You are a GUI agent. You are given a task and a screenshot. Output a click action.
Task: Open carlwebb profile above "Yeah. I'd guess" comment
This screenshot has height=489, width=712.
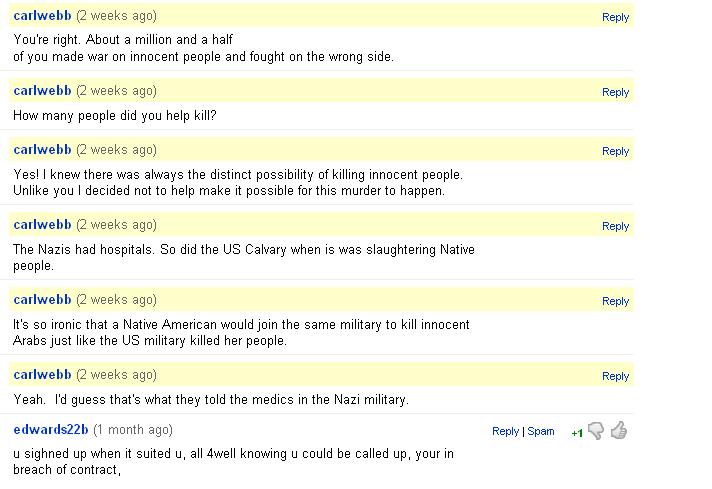click(x=42, y=375)
